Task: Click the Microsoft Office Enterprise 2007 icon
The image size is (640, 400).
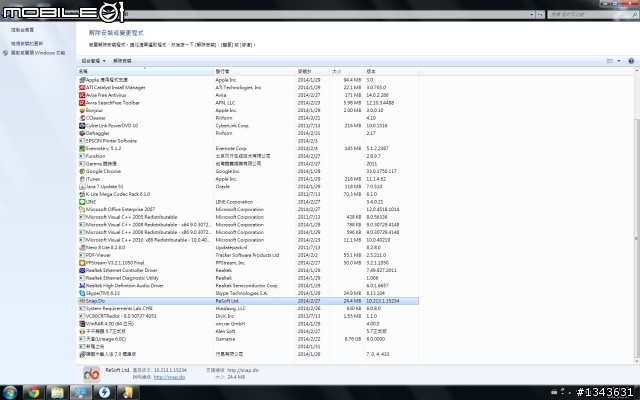Action: 82,209
